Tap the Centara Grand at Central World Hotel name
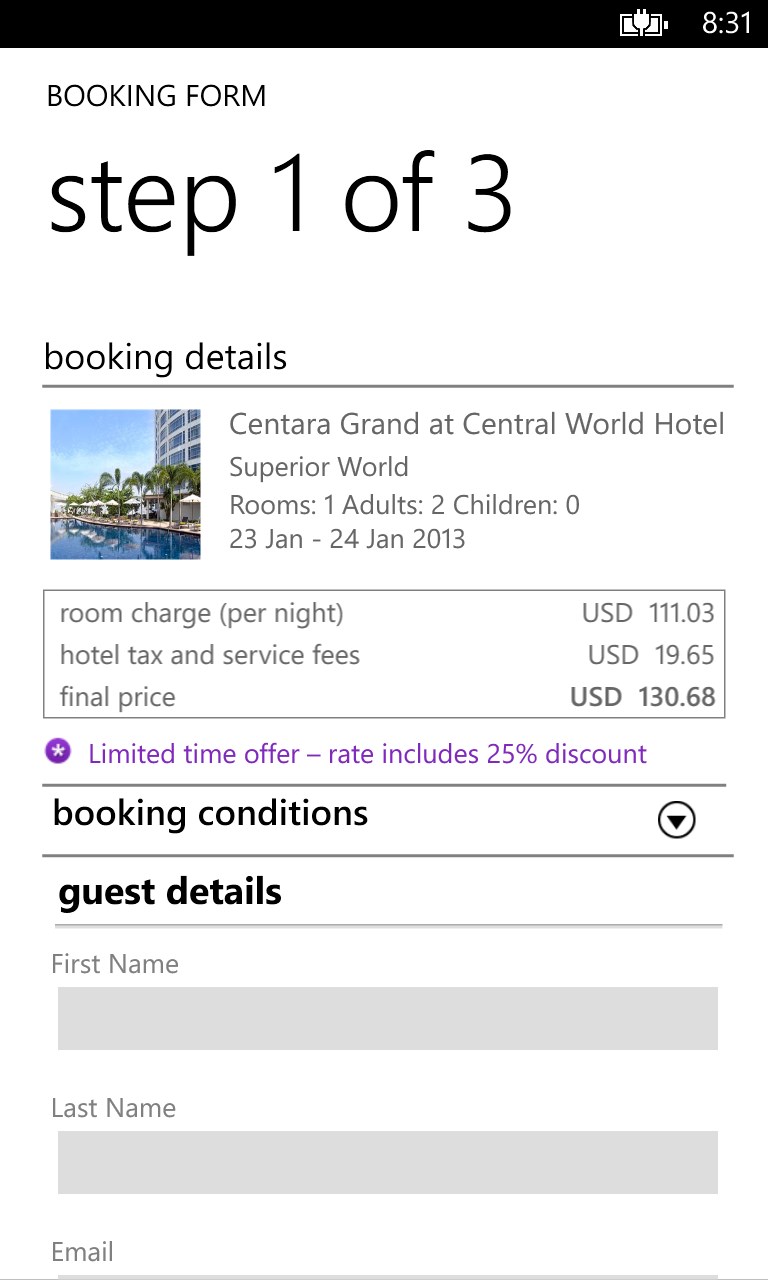Image resolution: width=768 pixels, height=1280 pixels. (x=476, y=424)
